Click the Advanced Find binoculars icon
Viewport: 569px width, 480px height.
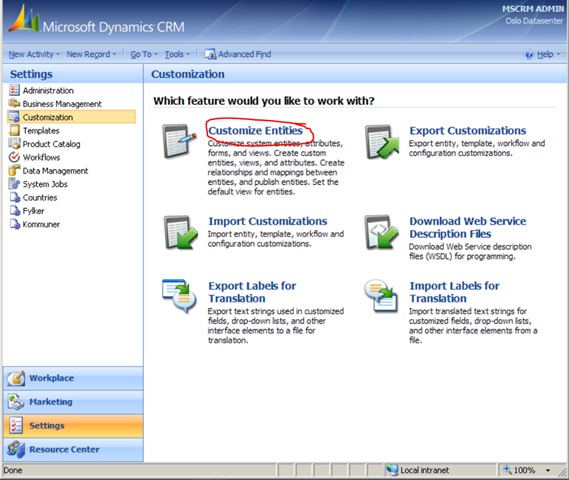tap(210, 54)
